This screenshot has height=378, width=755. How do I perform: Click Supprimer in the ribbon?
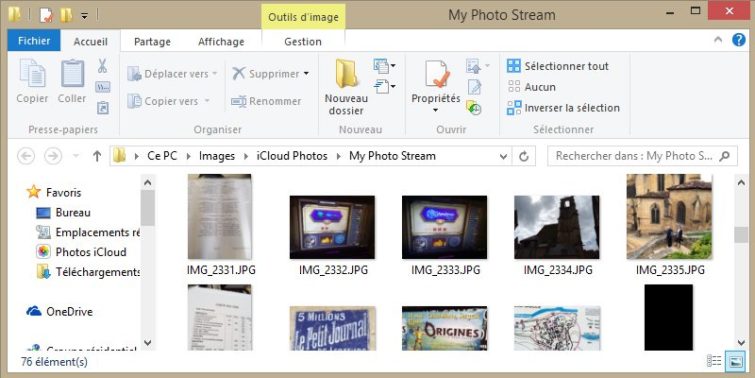pyautogui.click(x=266, y=74)
